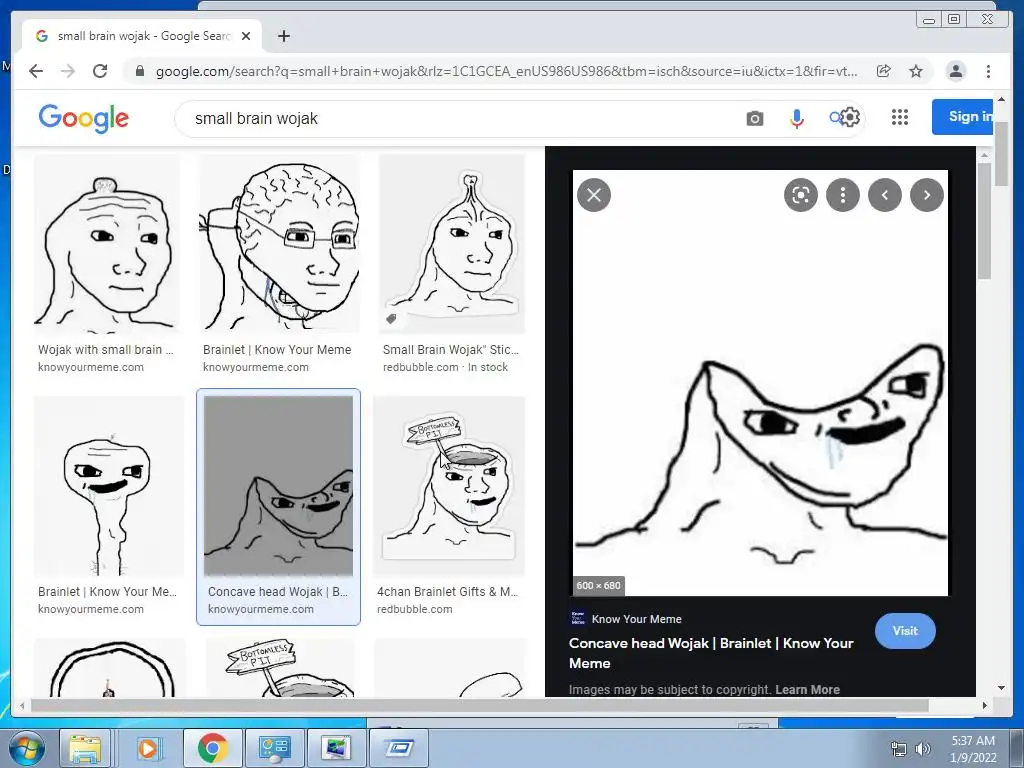Viewport: 1024px width, 768px height.
Task: Click horizontal scroll left arrow
Action: pyautogui.click(x=22, y=705)
